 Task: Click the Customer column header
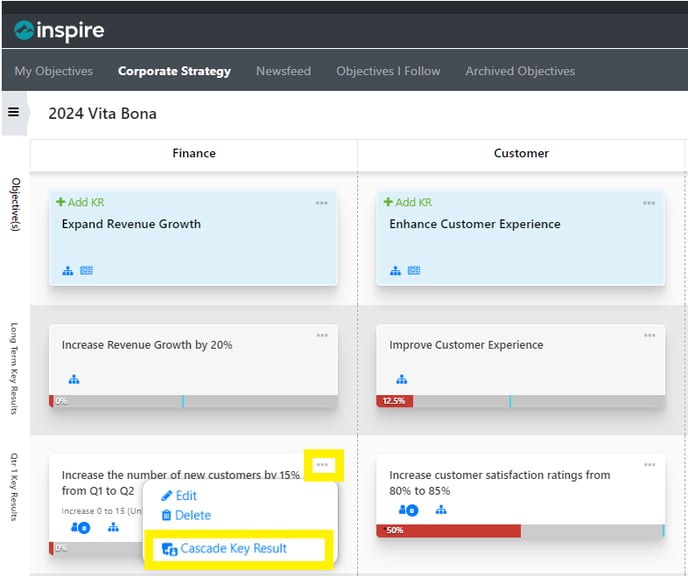[x=521, y=153]
